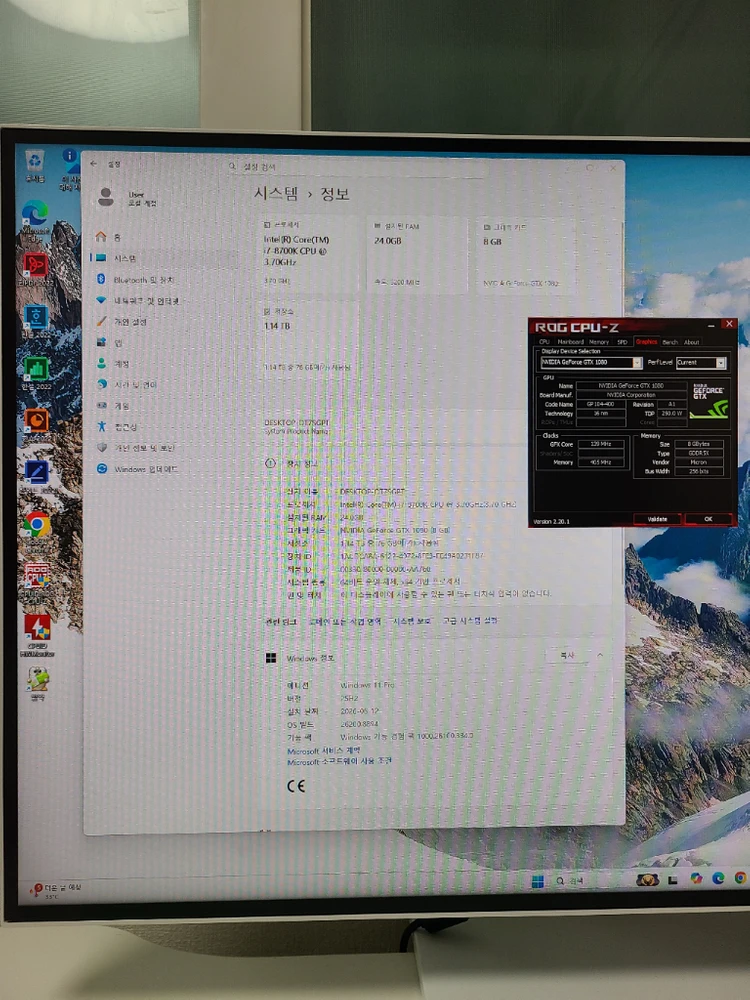750x1000 pixels.
Task: Click OK in the CPU-Z window
Action: pyautogui.click(x=708, y=518)
